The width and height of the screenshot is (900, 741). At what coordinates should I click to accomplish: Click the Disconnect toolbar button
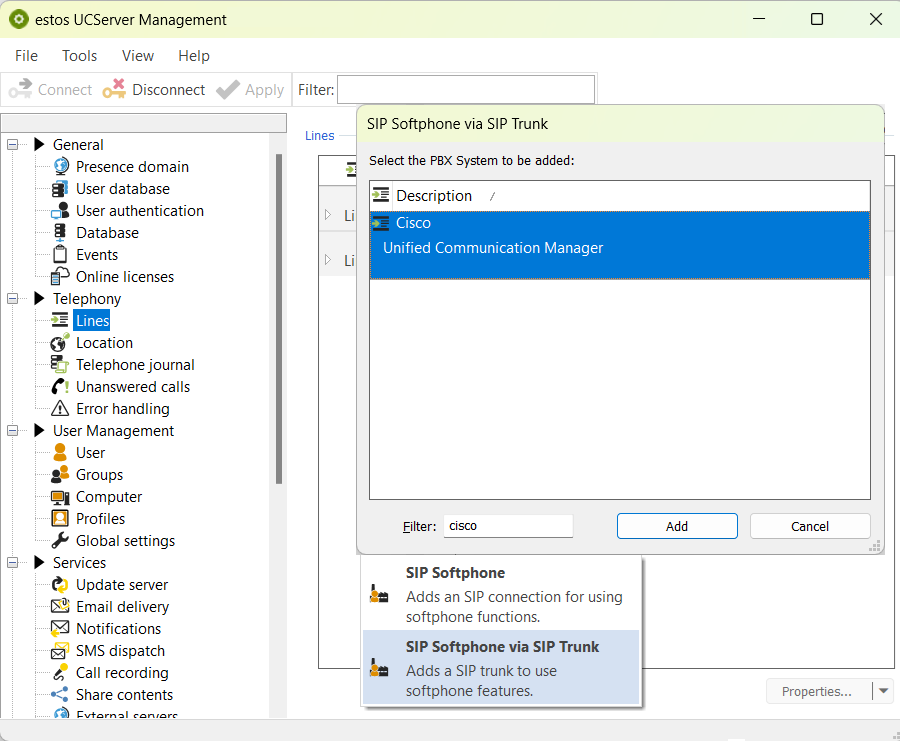point(155,90)
